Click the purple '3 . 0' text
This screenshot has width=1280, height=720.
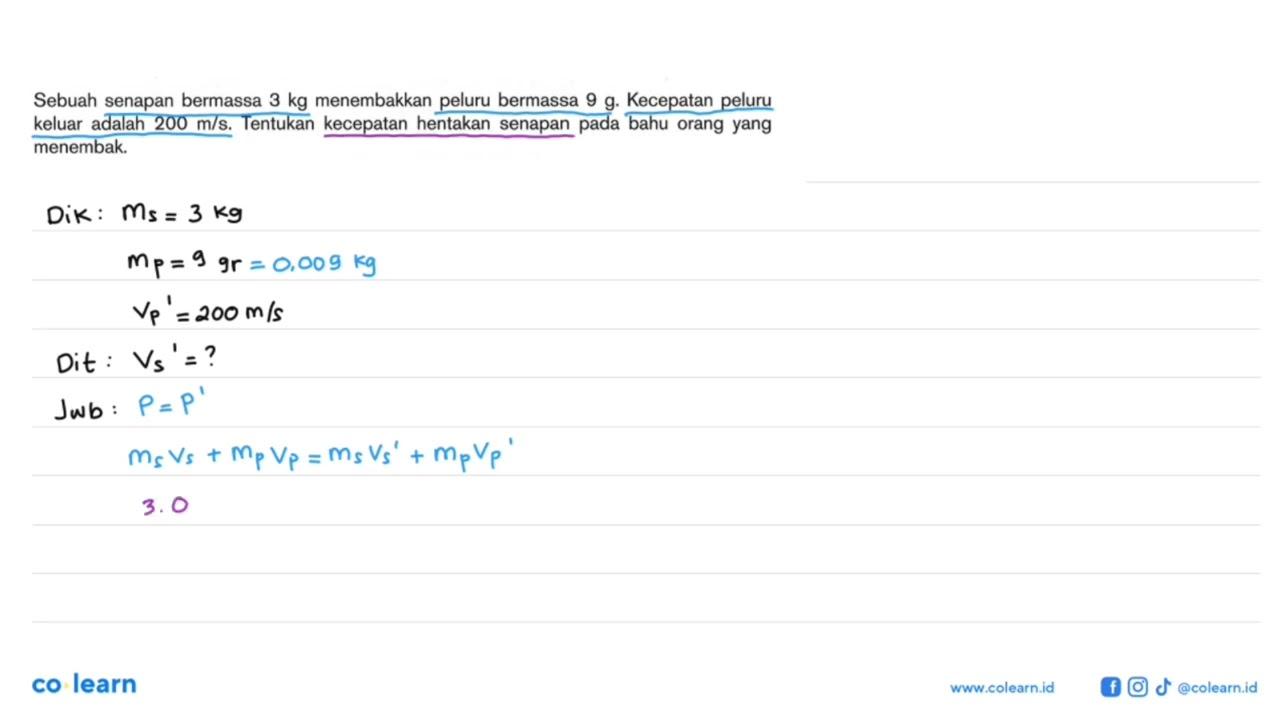tap(165, 506)
